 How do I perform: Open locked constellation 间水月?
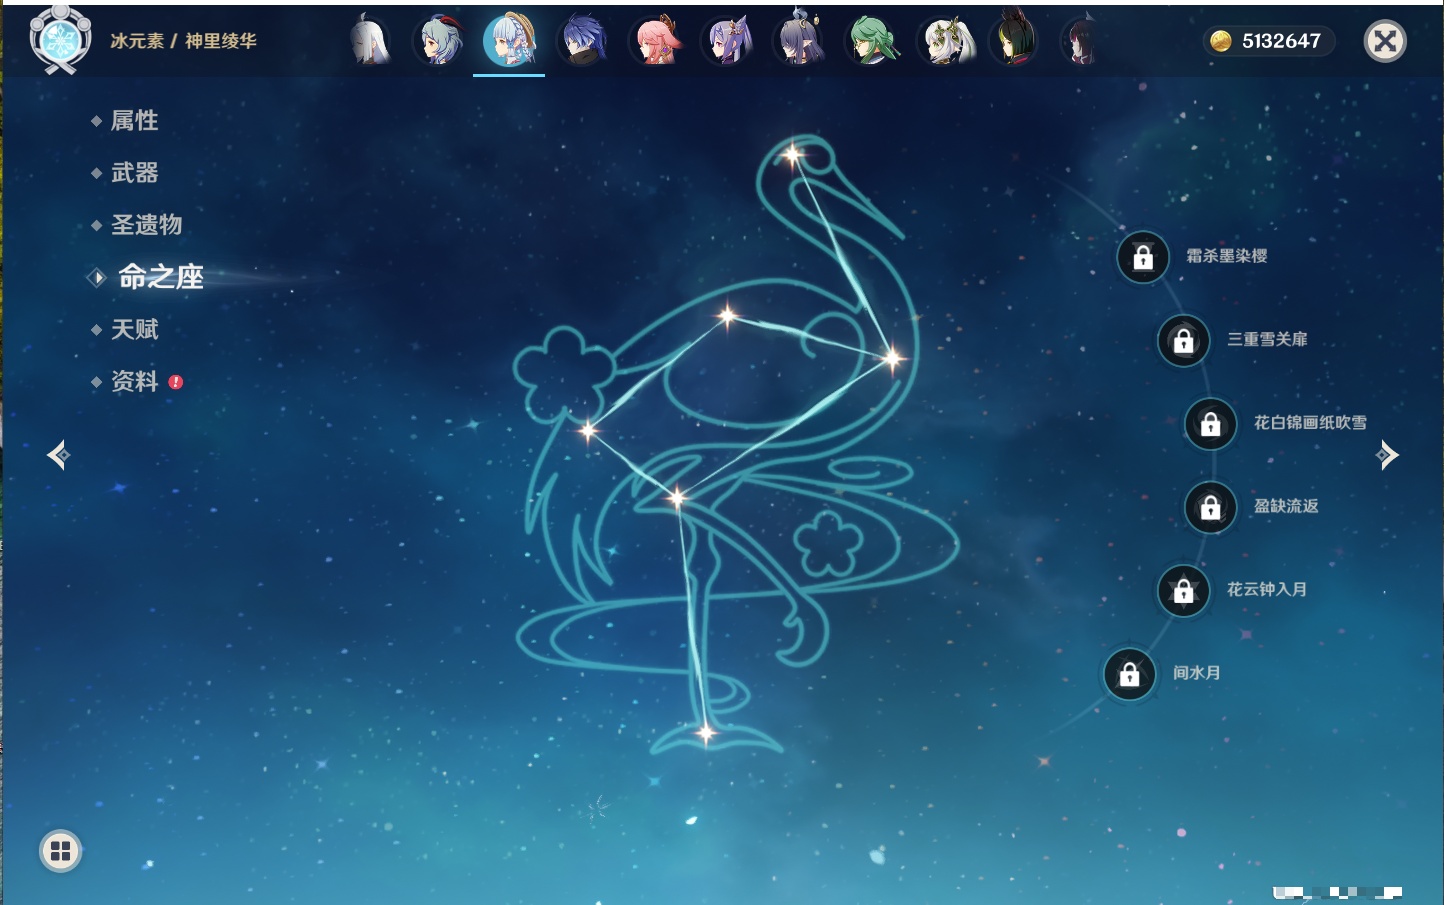1129,674
